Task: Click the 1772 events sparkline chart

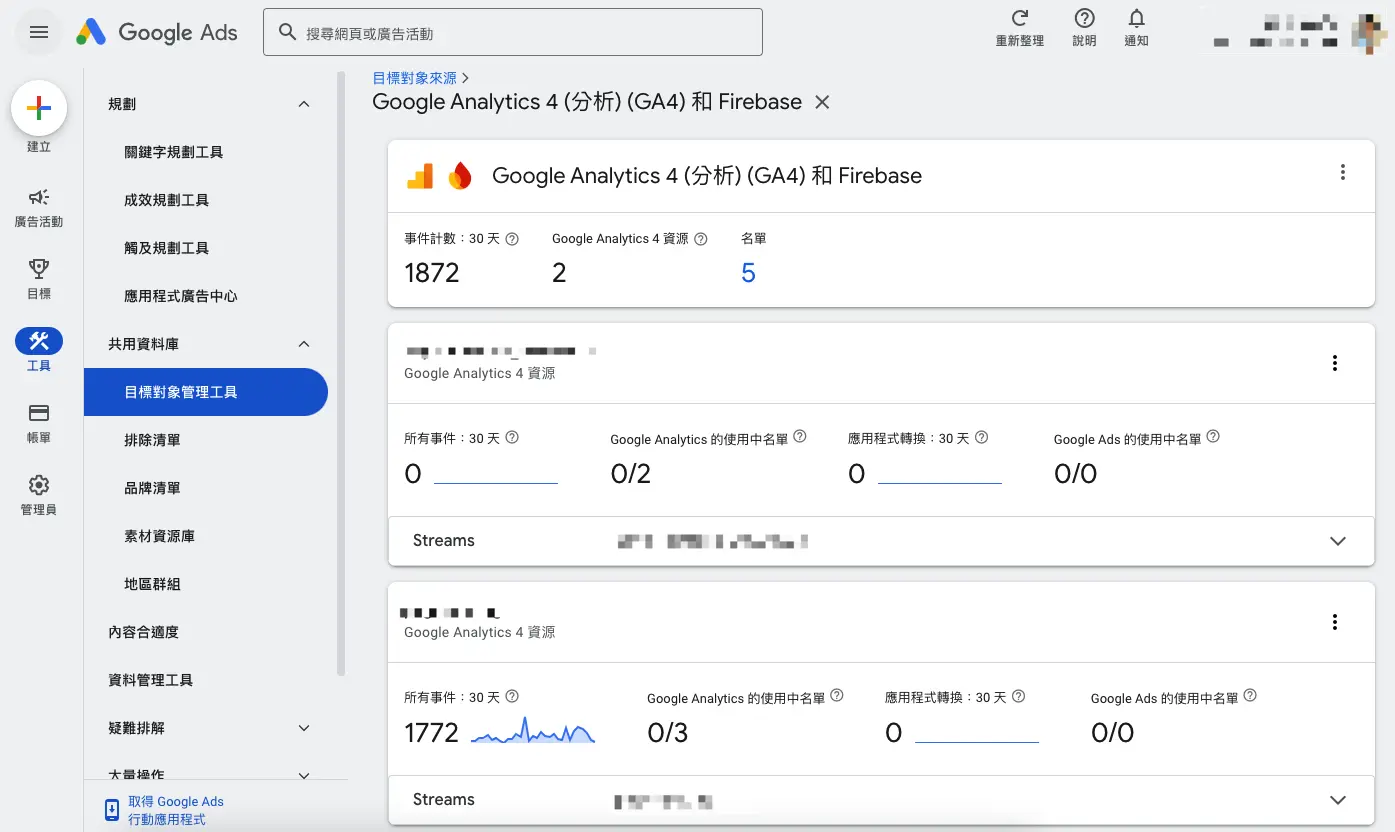Action: click(533, 731)
